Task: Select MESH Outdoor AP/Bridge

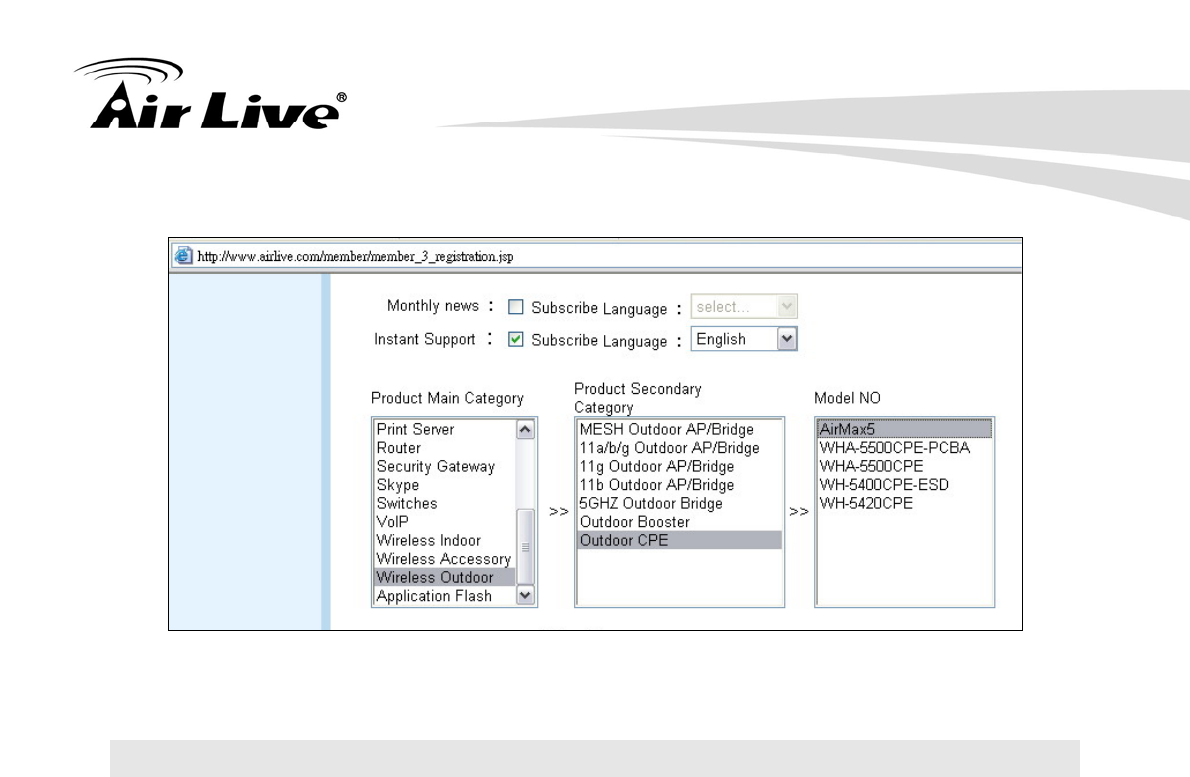Action: (x=679, y=429)
